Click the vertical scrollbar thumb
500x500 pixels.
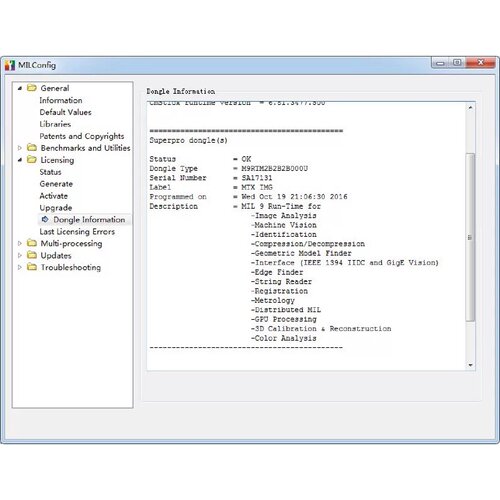point(470,237)
